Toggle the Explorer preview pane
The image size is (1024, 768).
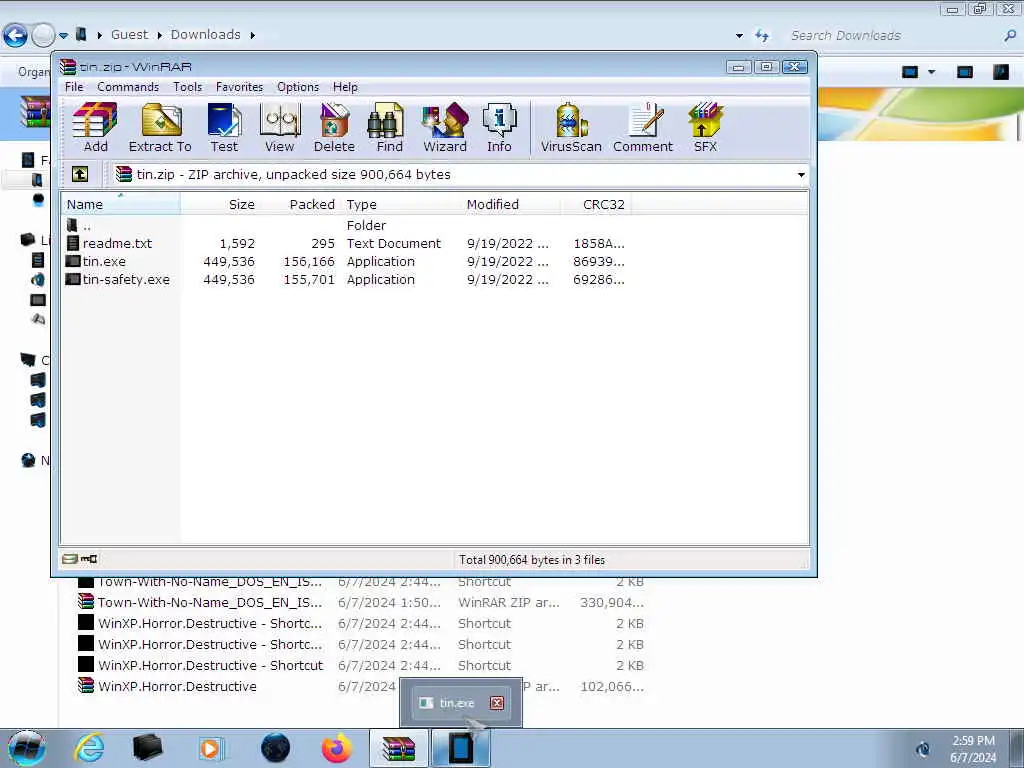tap(965, 72)
